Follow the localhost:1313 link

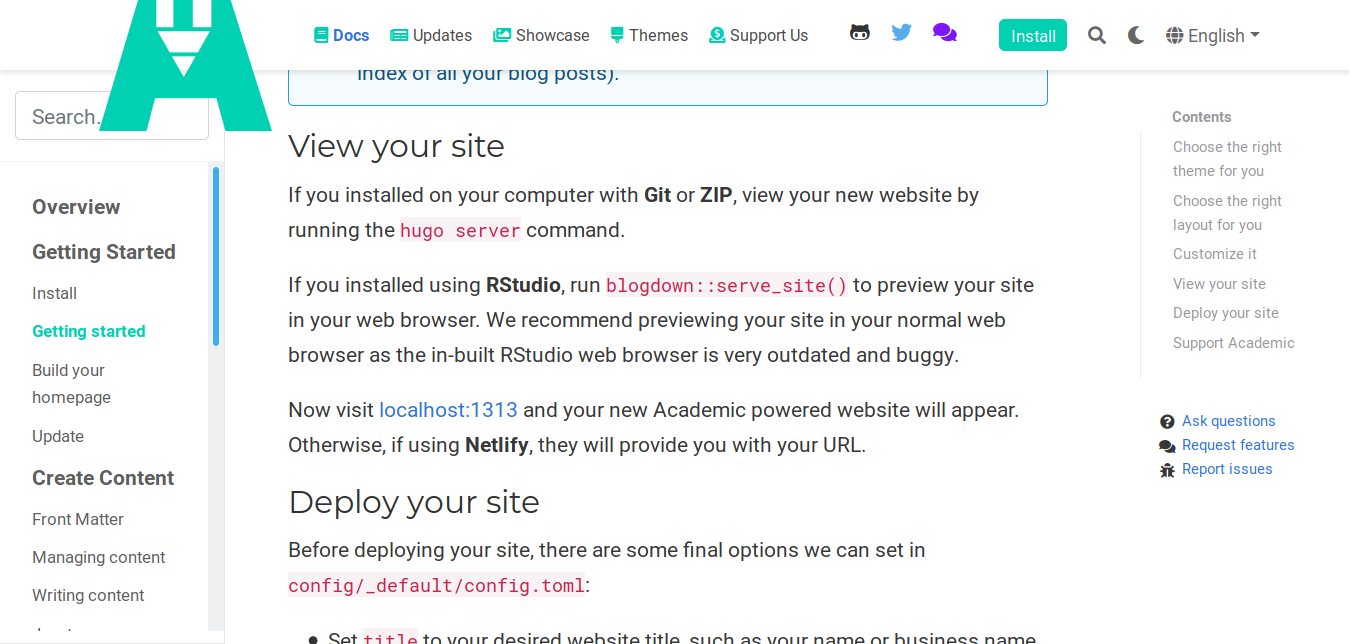tap(448, 410)
